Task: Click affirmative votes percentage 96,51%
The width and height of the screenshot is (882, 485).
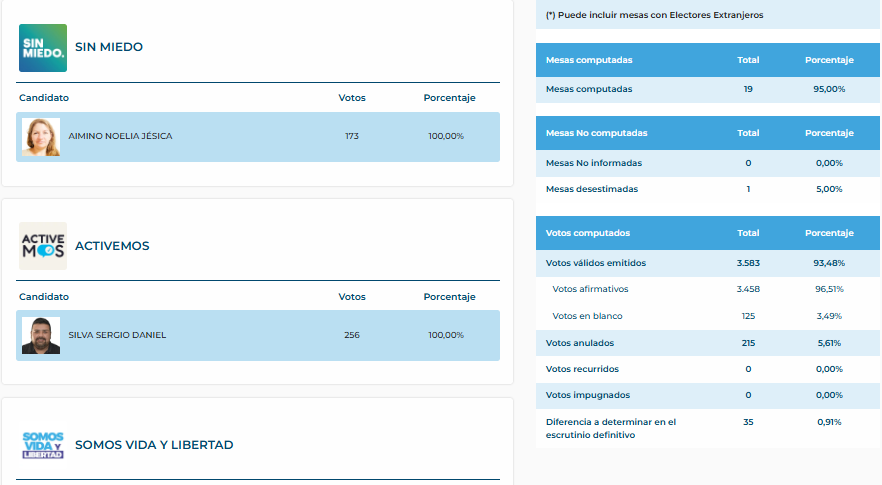Action: point(829,289)
